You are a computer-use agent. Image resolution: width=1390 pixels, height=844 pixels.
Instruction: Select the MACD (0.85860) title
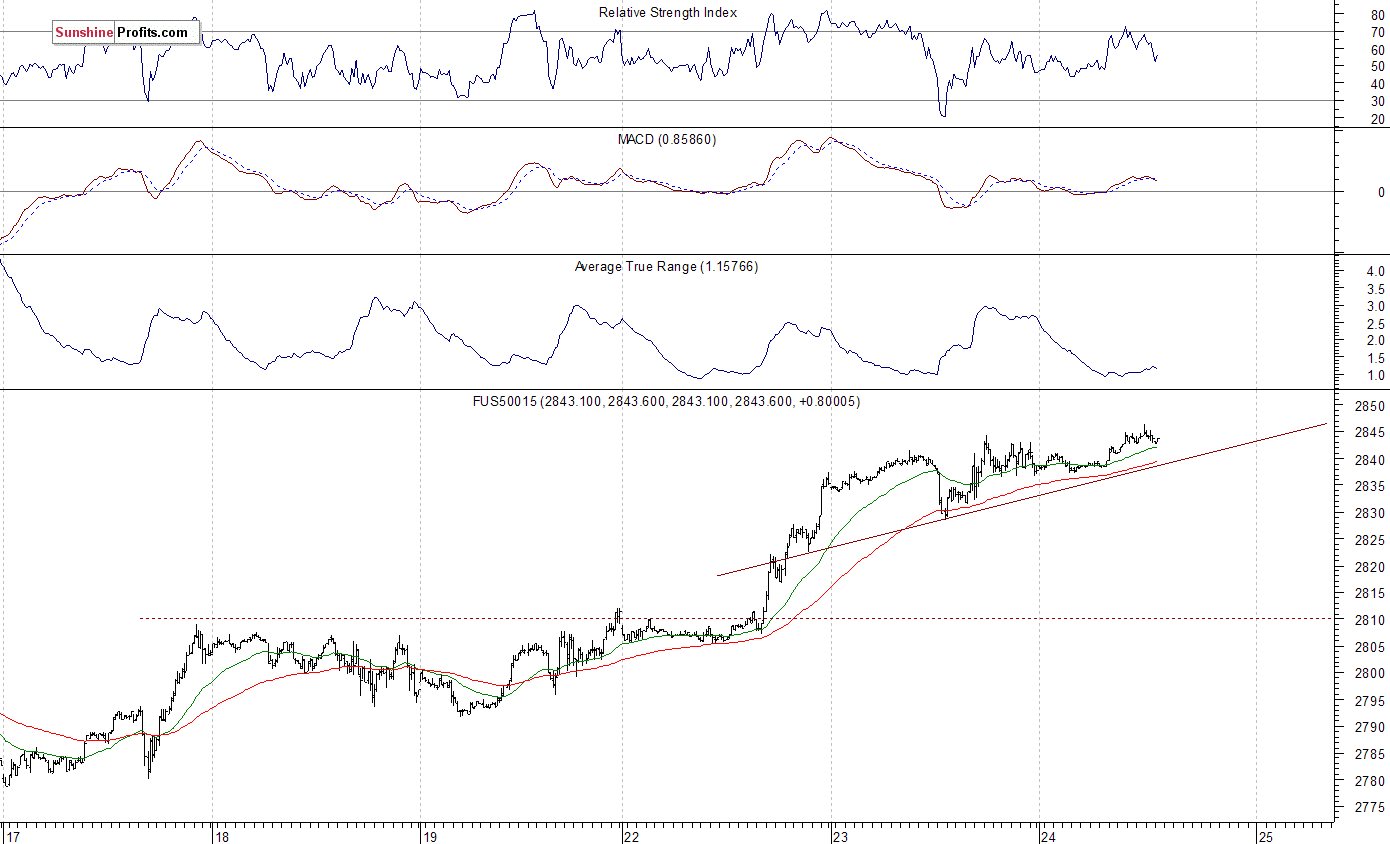pos(667,139)
